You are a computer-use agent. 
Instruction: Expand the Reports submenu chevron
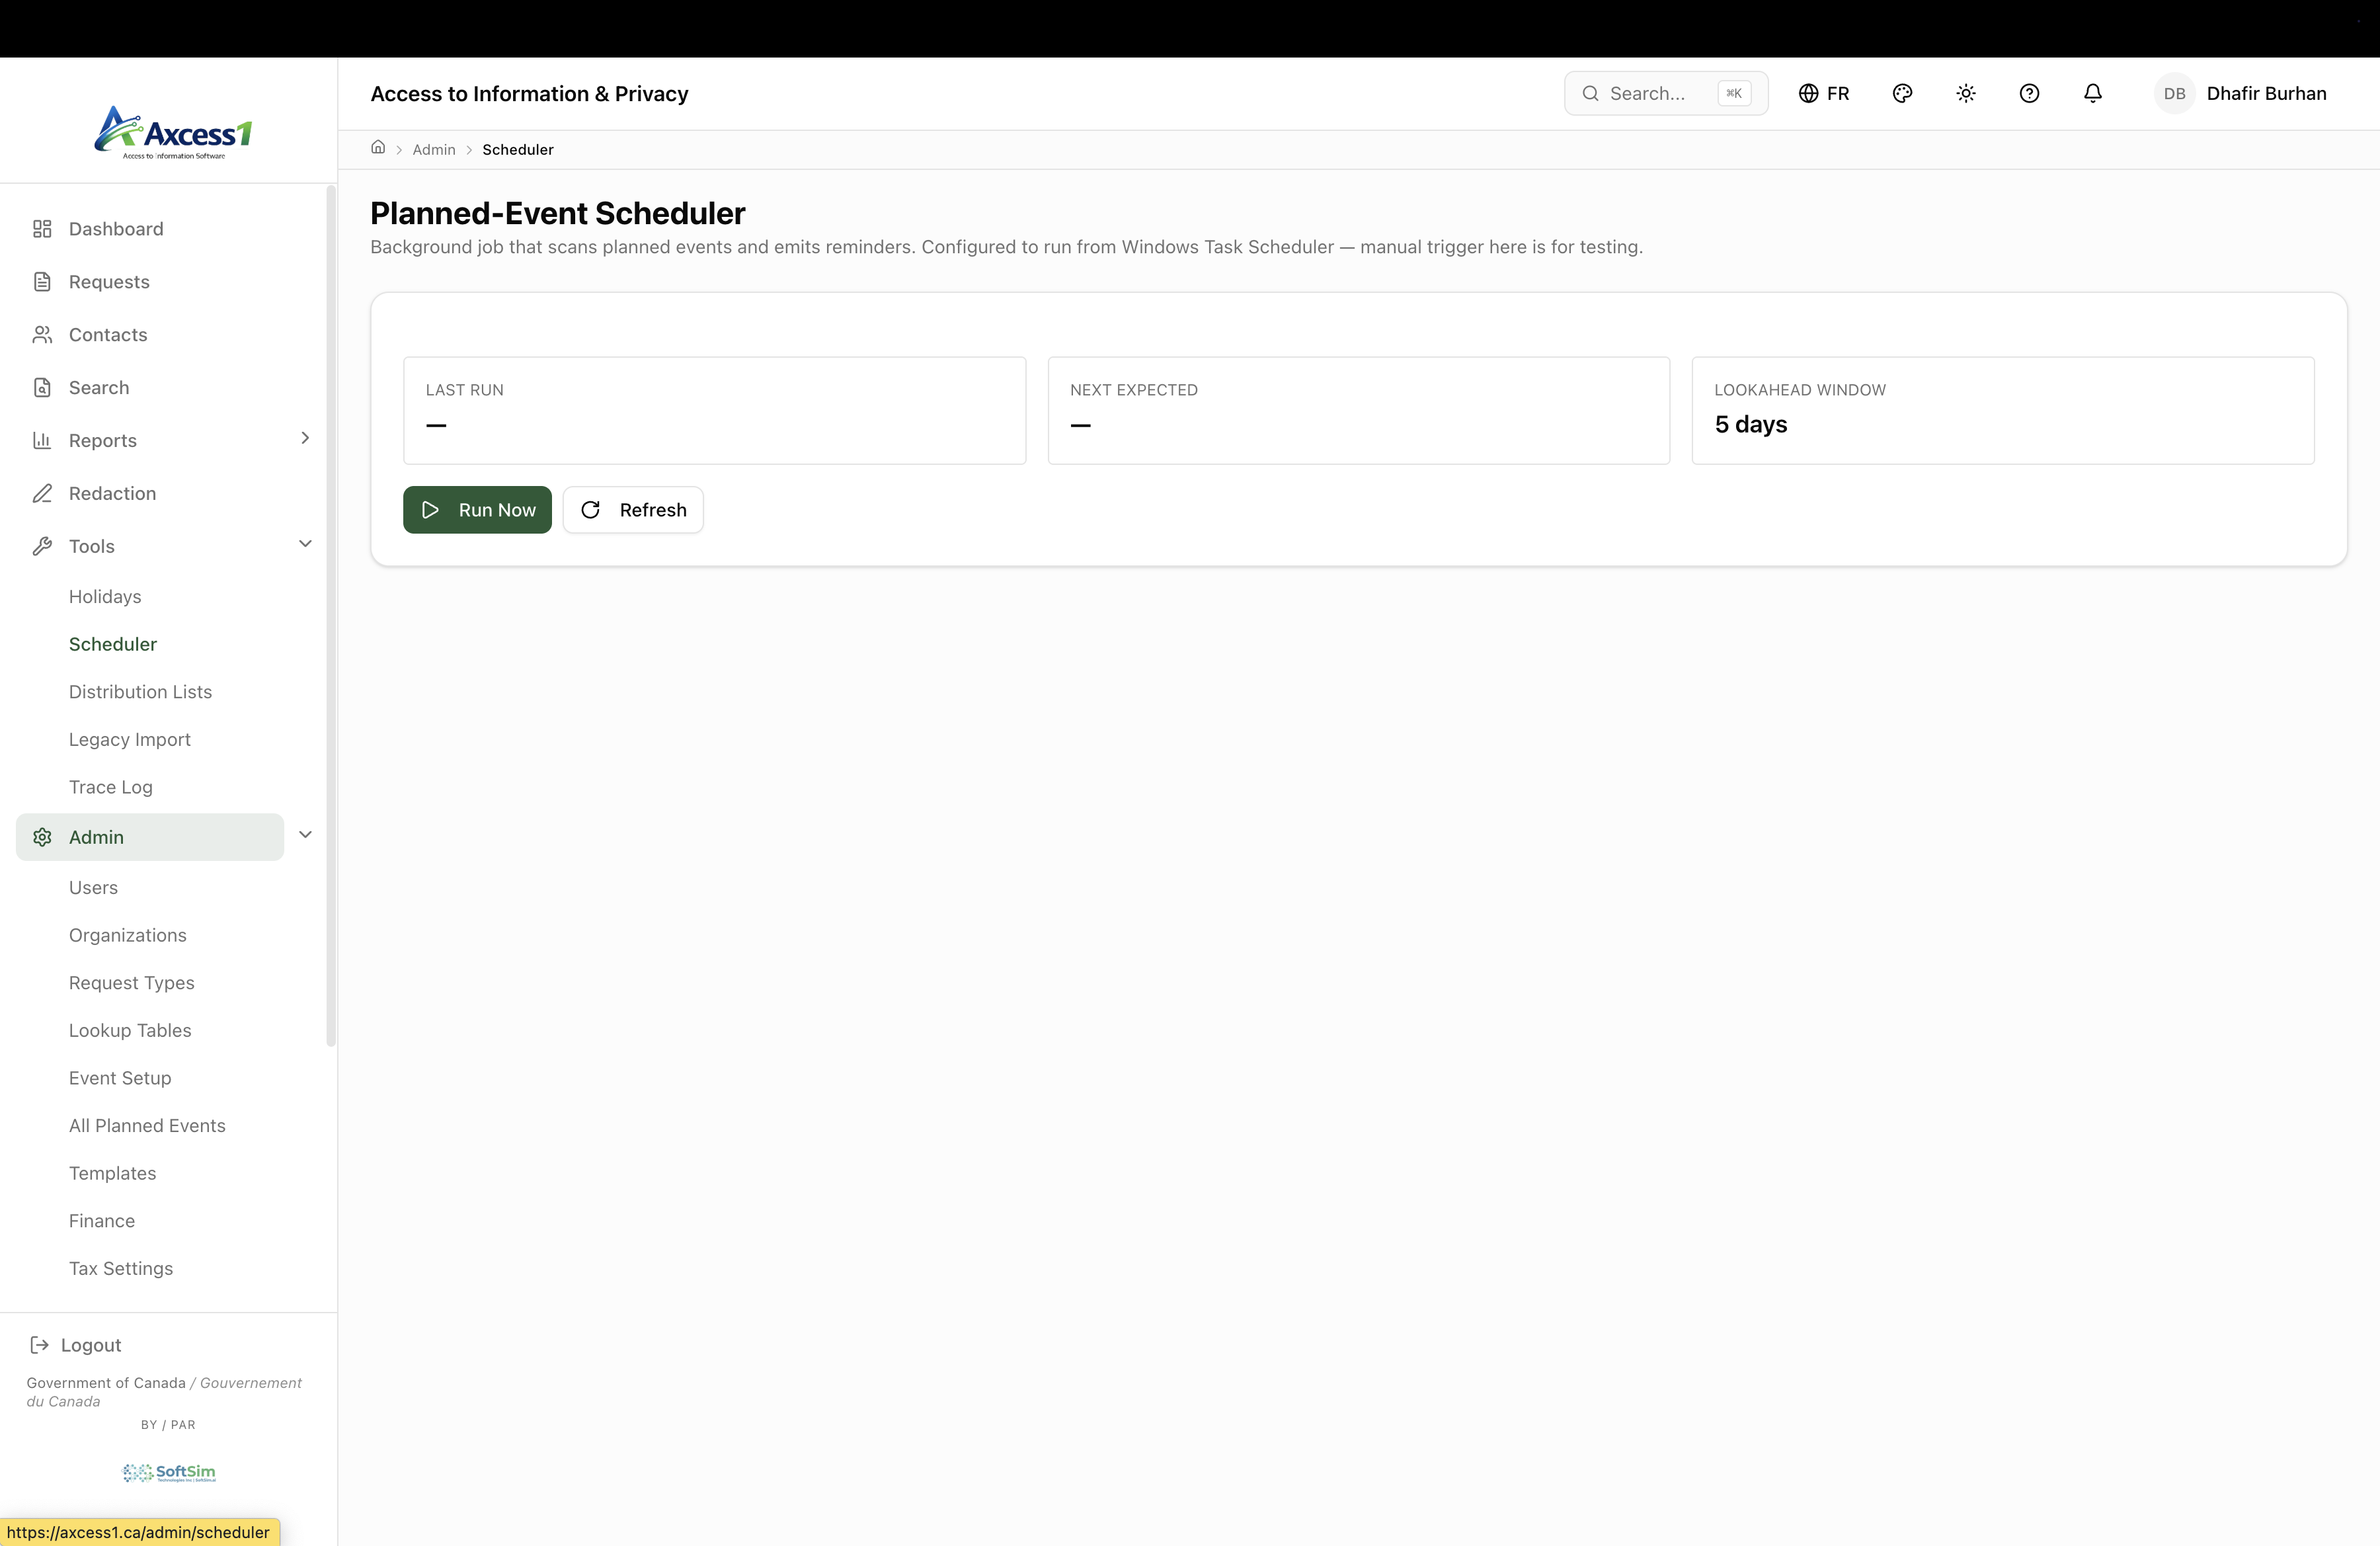click(x=305, y=438)
